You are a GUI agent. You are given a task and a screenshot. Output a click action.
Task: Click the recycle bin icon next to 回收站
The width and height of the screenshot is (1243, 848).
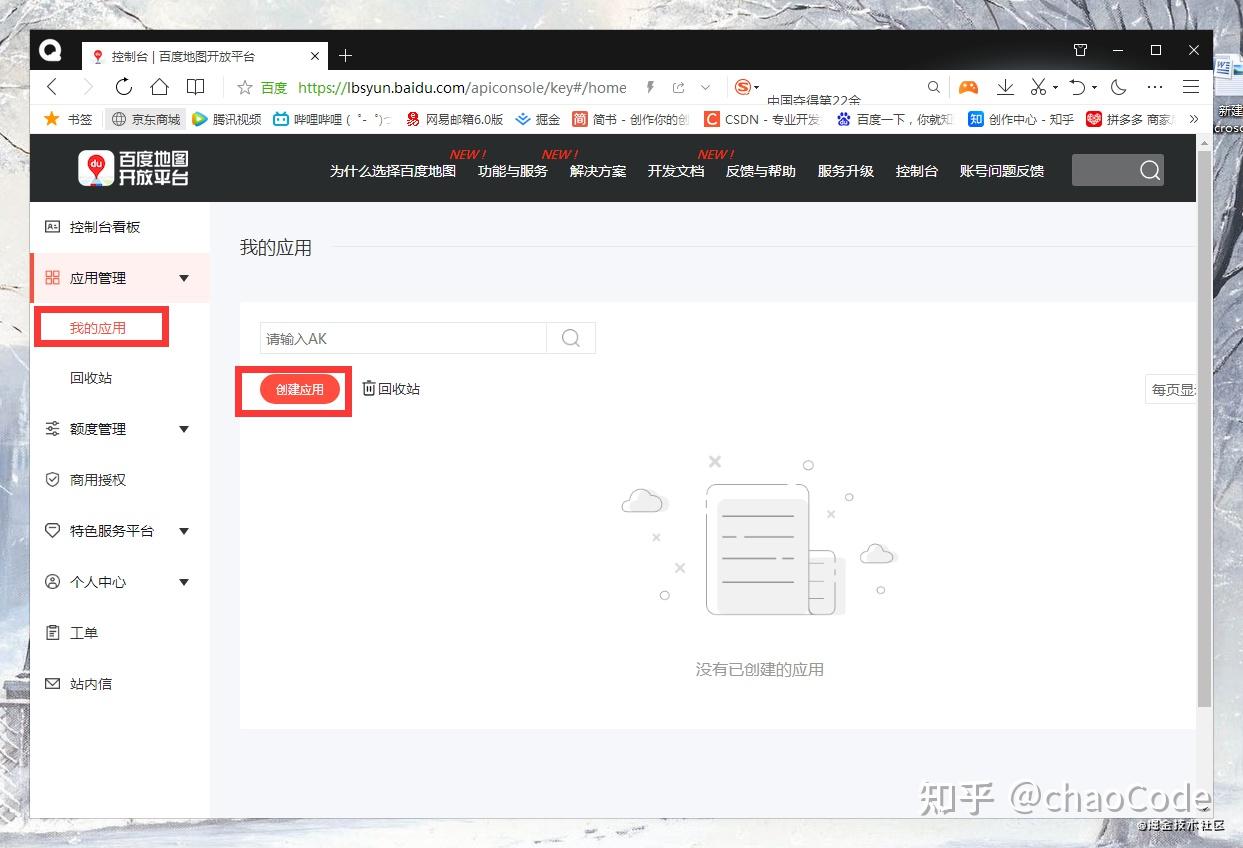[x=369, y=389]
